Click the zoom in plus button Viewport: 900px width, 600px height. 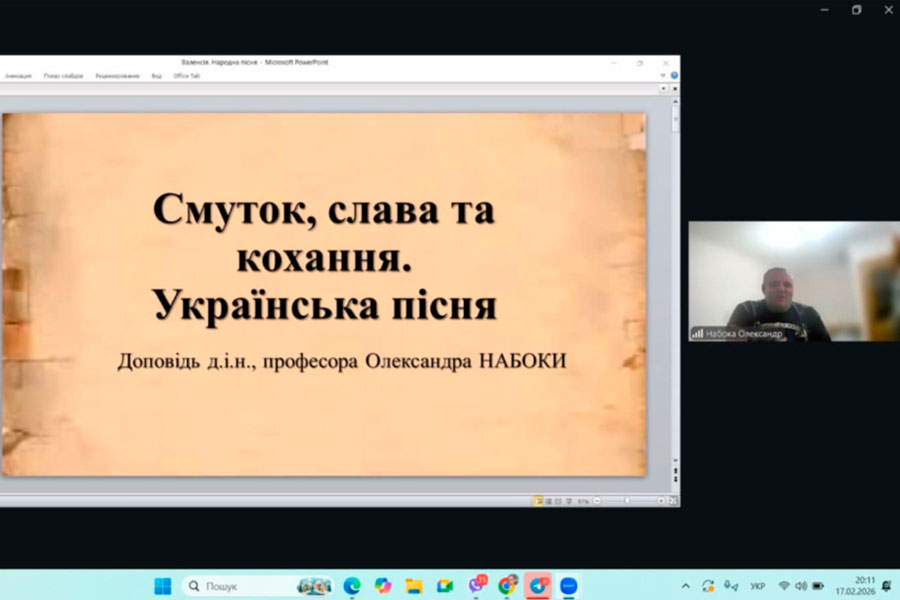(661, 500)
